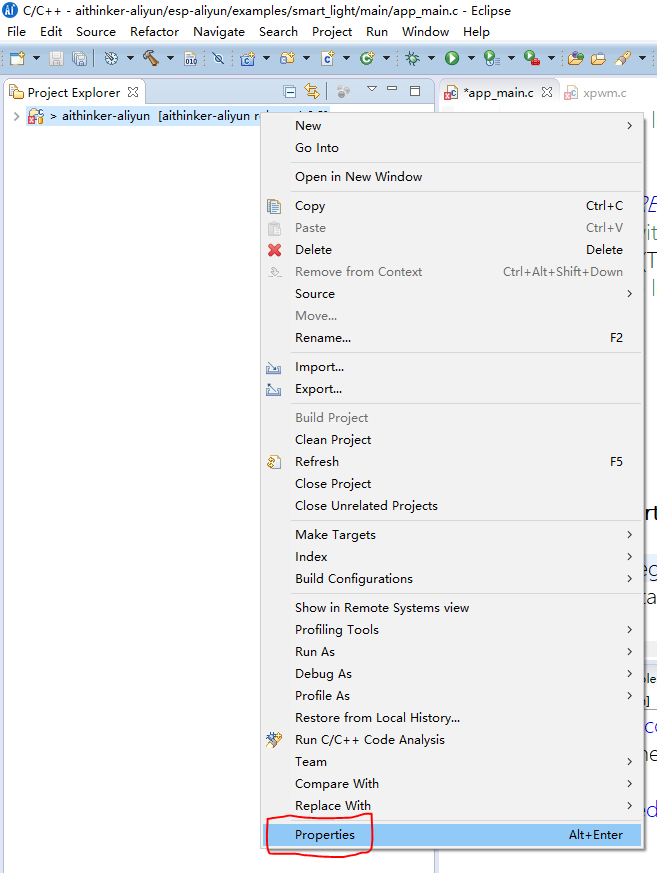Viewport: 657px width, 873px height.
Task: Click the Build Configuration gear icon
Action: [x=111, y=58]
